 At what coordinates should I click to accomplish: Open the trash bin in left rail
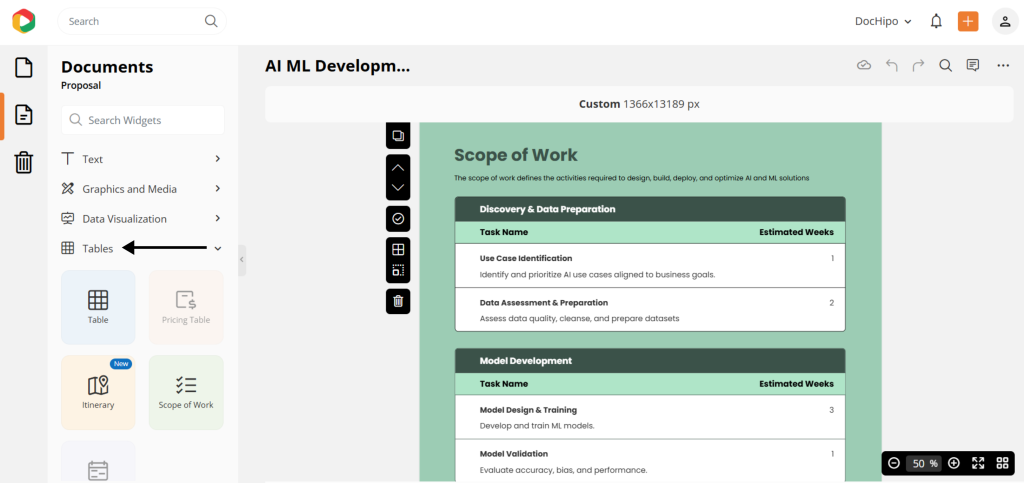[24, 162]
